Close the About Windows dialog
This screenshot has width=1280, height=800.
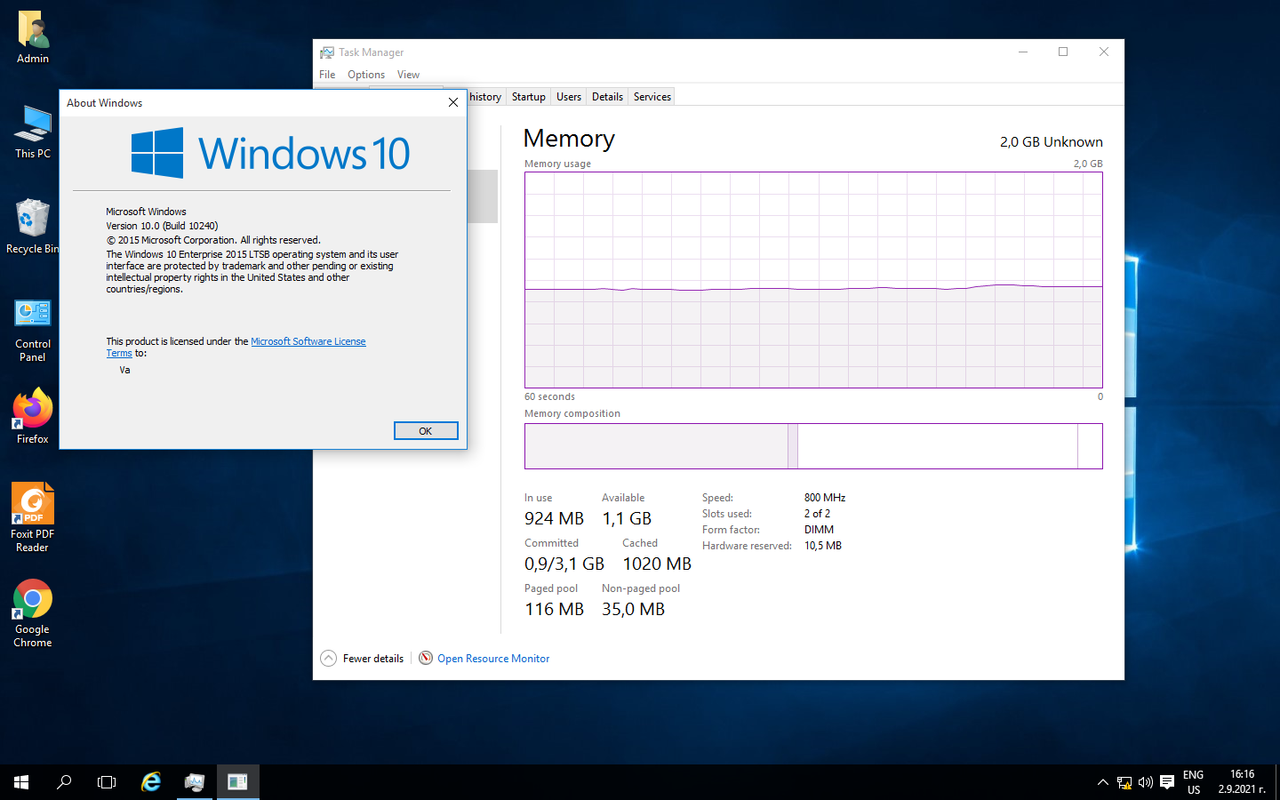pyautogui.click(x=453, y=103)
